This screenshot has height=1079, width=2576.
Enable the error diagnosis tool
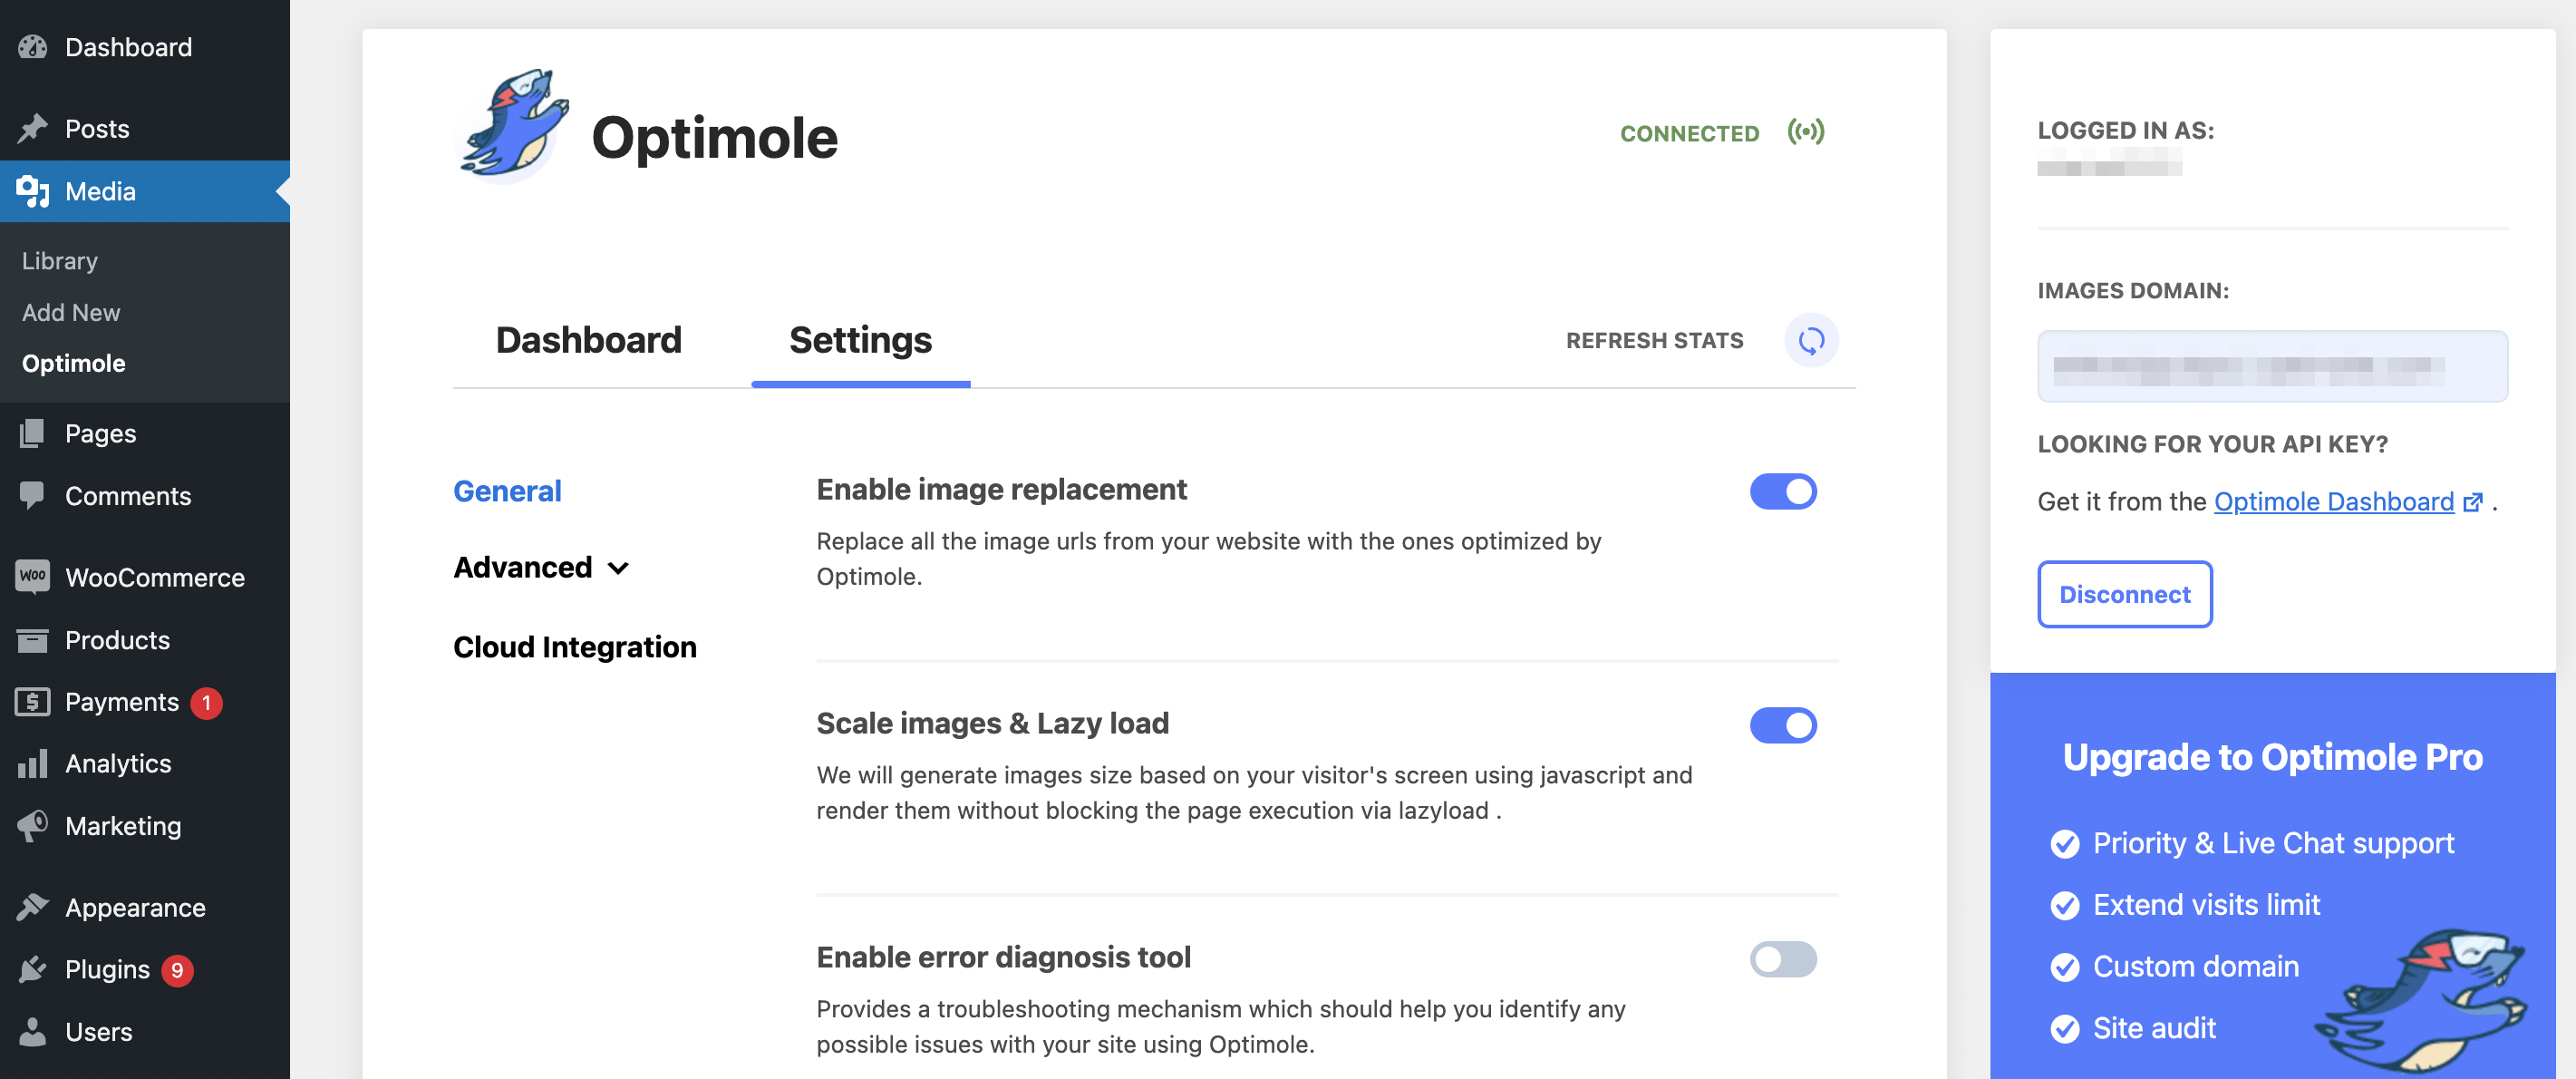[x=1784, y=959]
